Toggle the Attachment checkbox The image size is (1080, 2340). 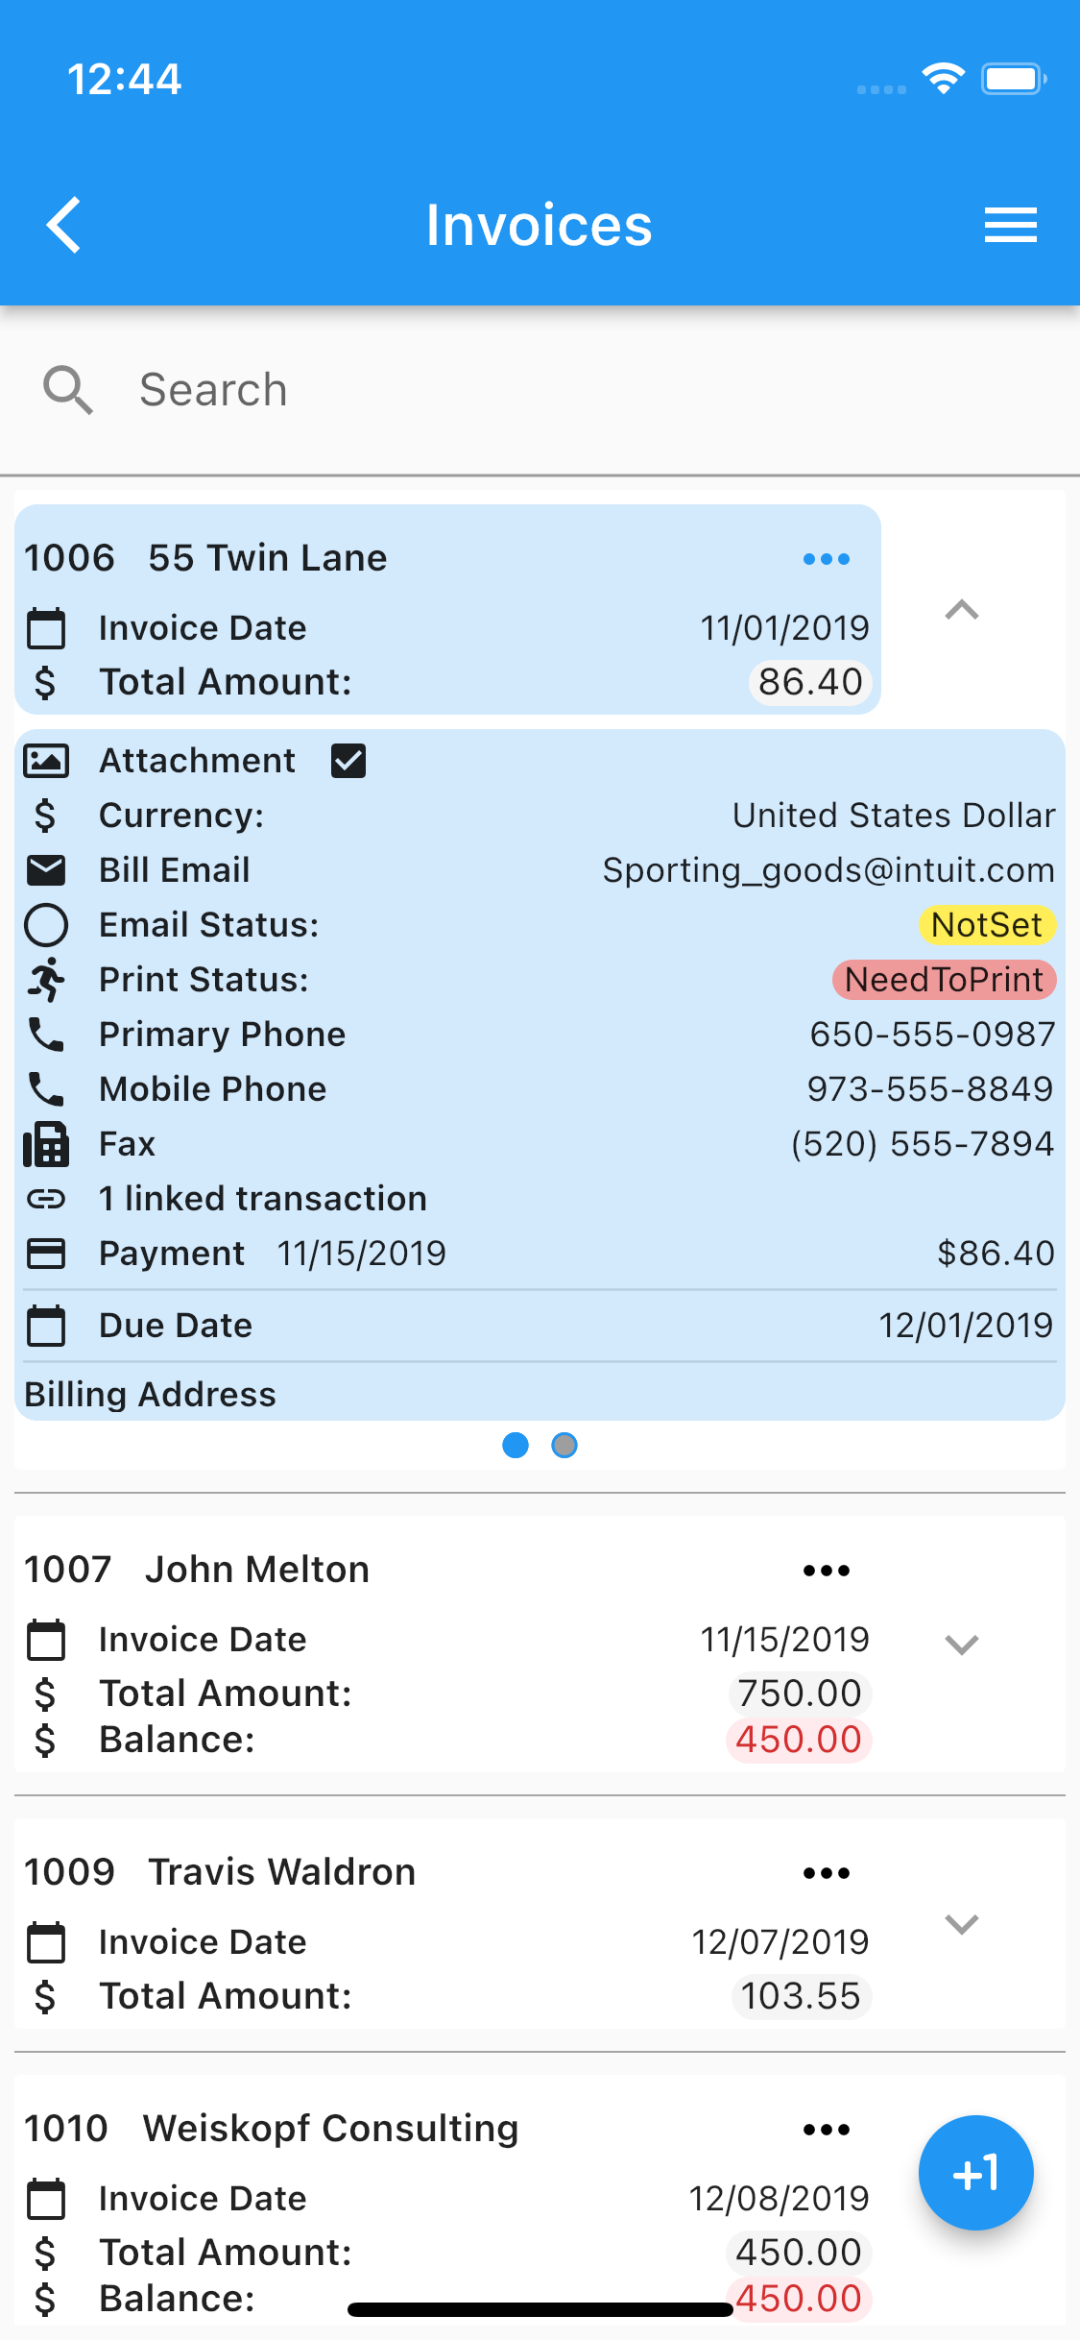click(348, 761)
